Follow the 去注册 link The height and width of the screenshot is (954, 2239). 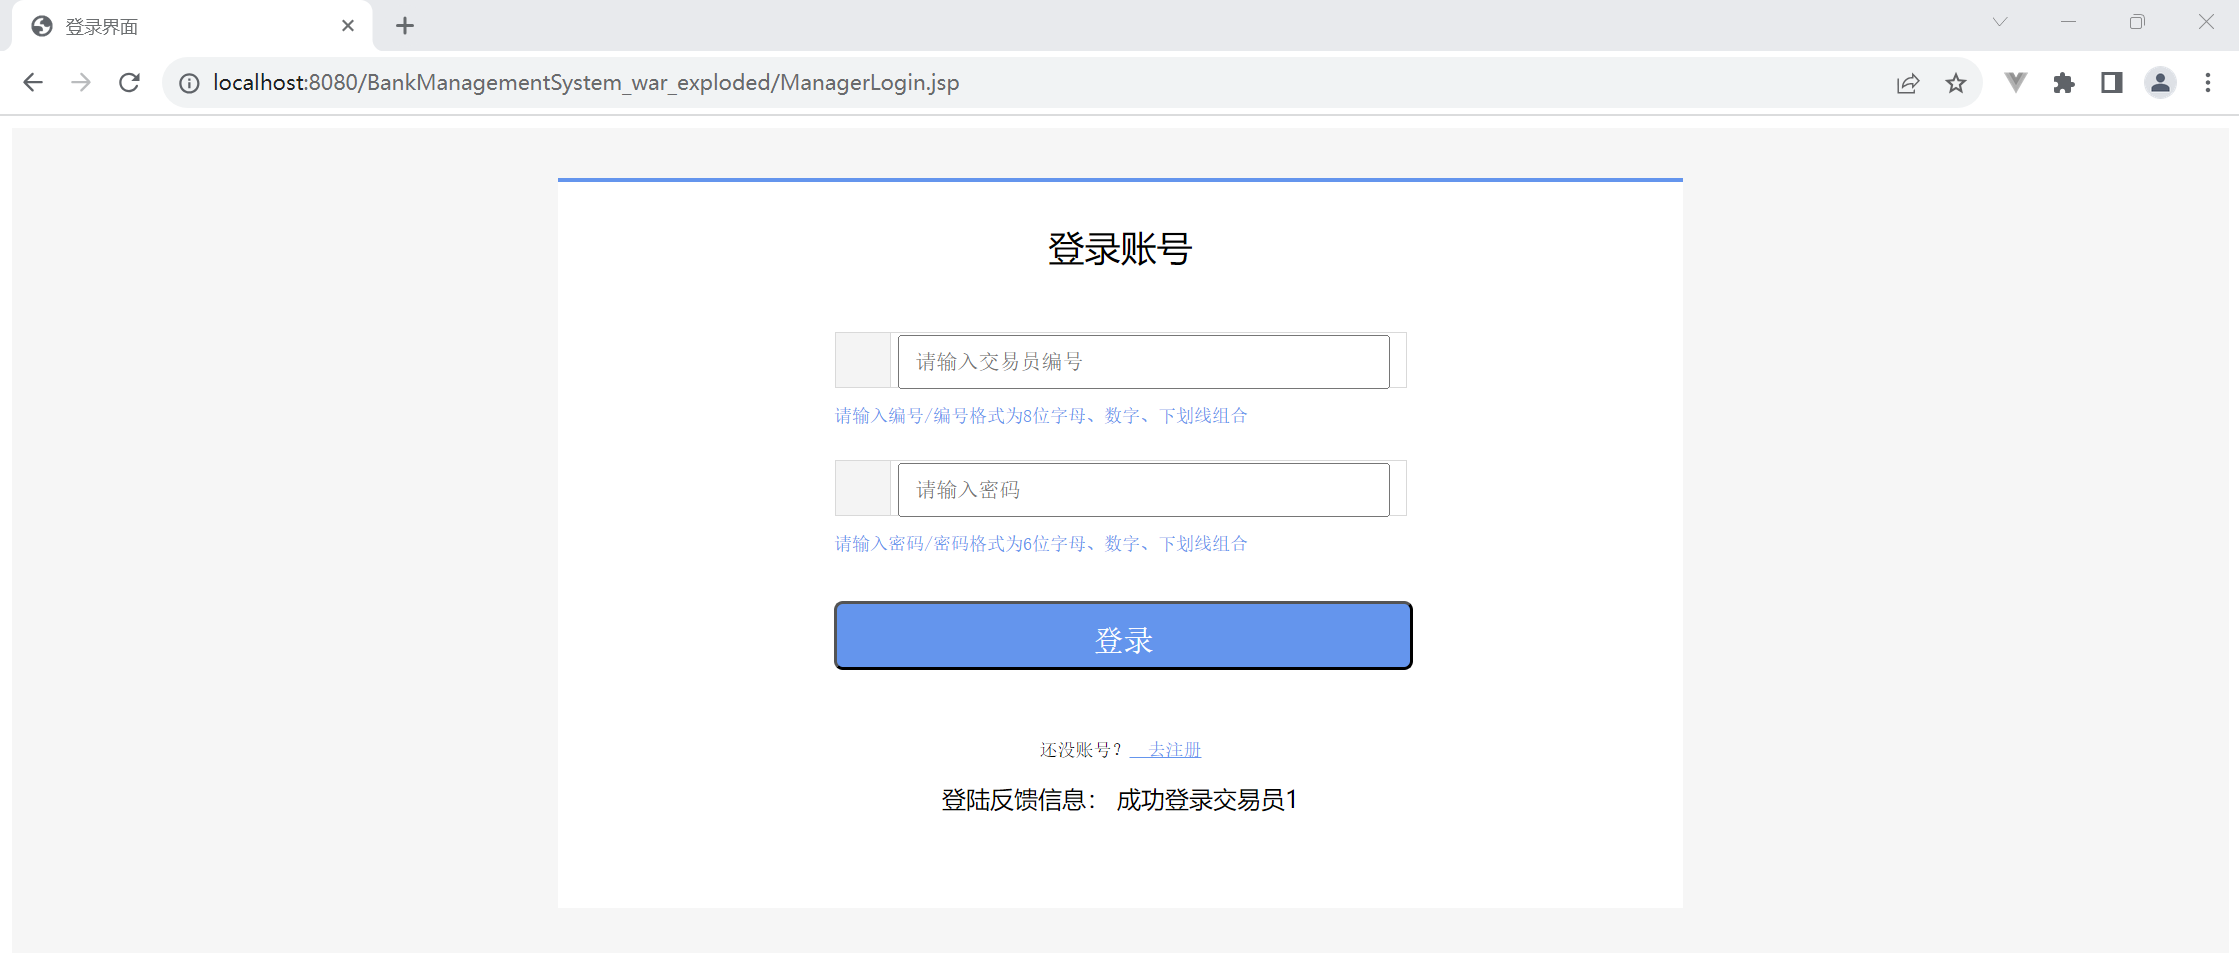1174,750
